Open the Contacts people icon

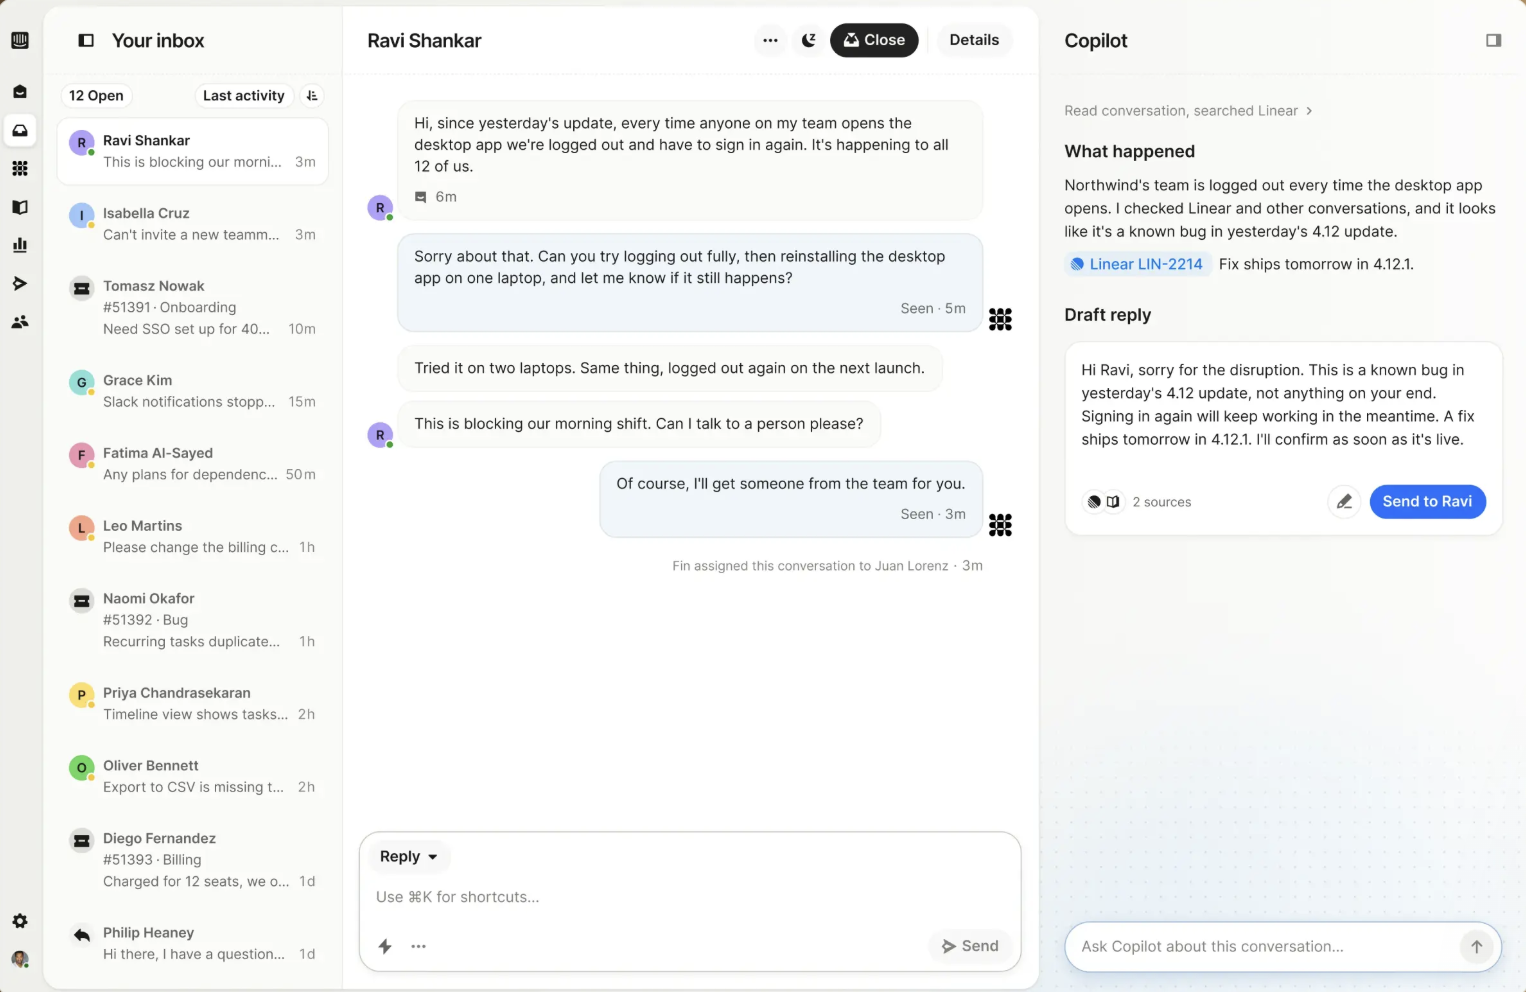[20, 322]
